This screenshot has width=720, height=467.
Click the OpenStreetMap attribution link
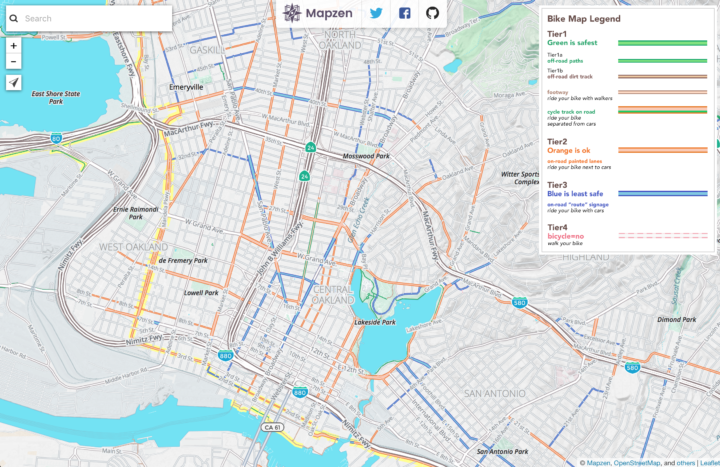(x=636, y=463)
